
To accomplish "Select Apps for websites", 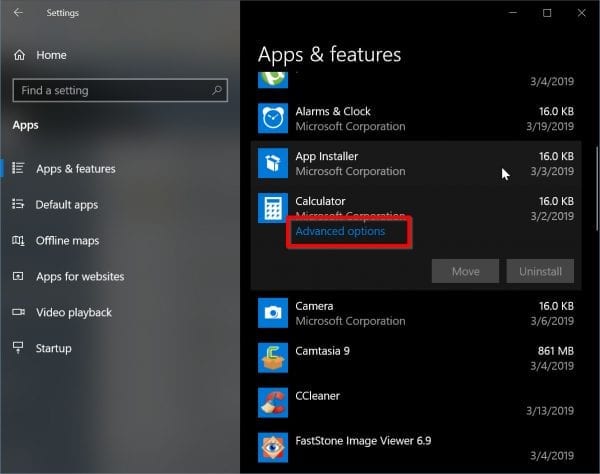I will [x=79, y=276].
